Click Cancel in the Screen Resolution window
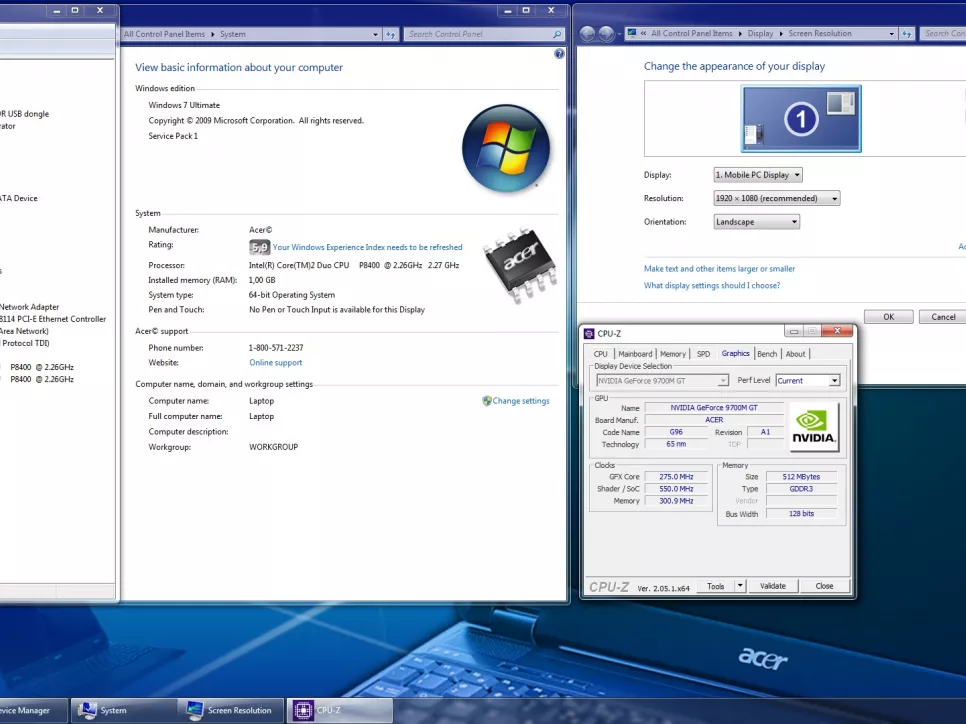The image size is (966, 724). click(x=943, y=317)
